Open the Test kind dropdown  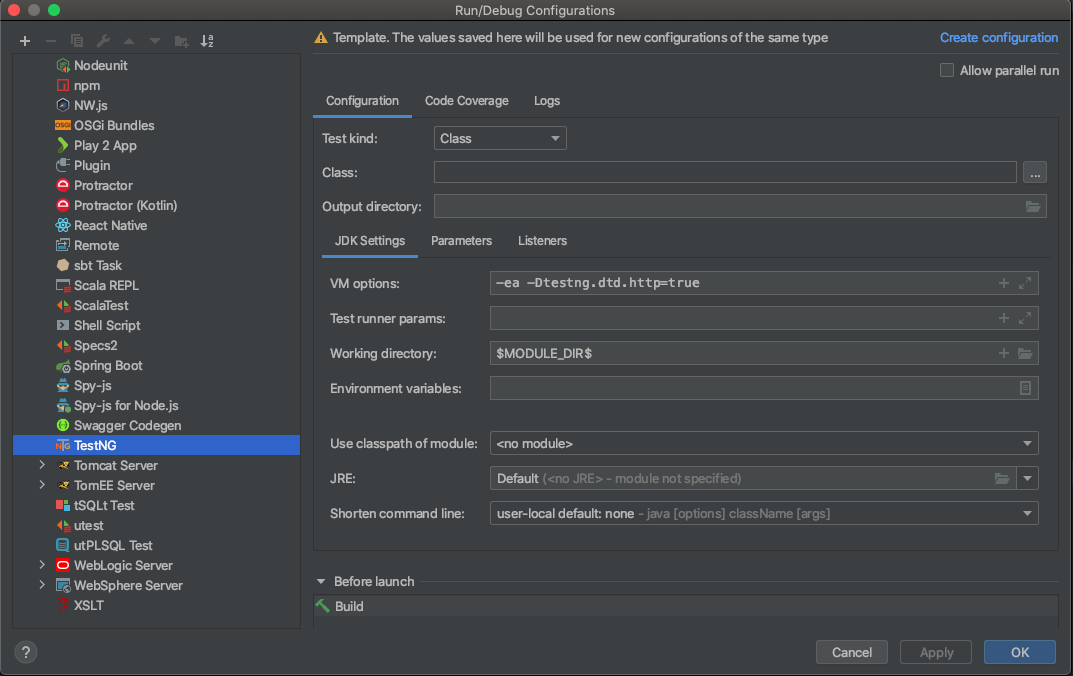499,138
